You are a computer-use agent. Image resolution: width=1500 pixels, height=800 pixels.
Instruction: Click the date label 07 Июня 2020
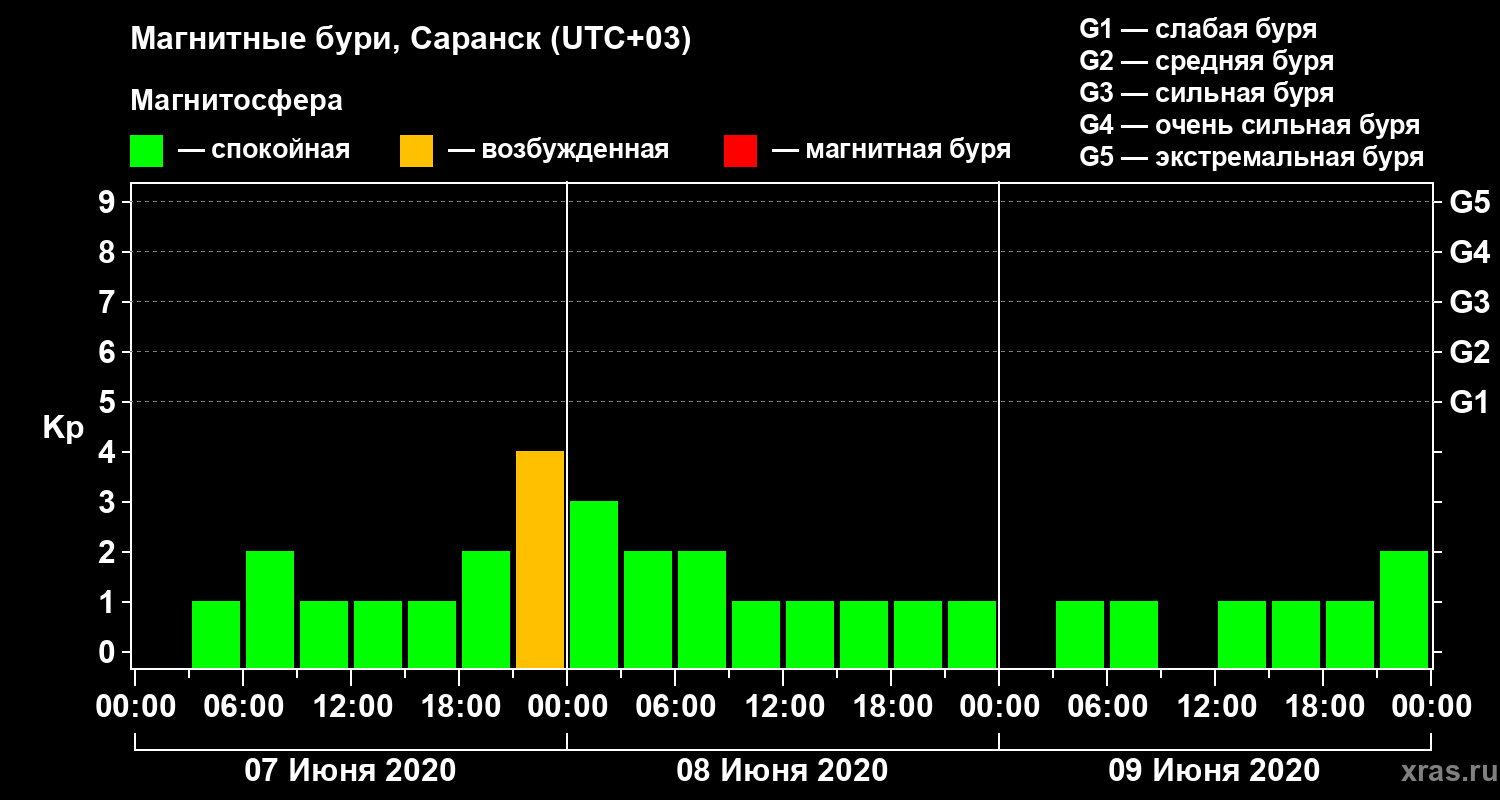coord(350,771)
